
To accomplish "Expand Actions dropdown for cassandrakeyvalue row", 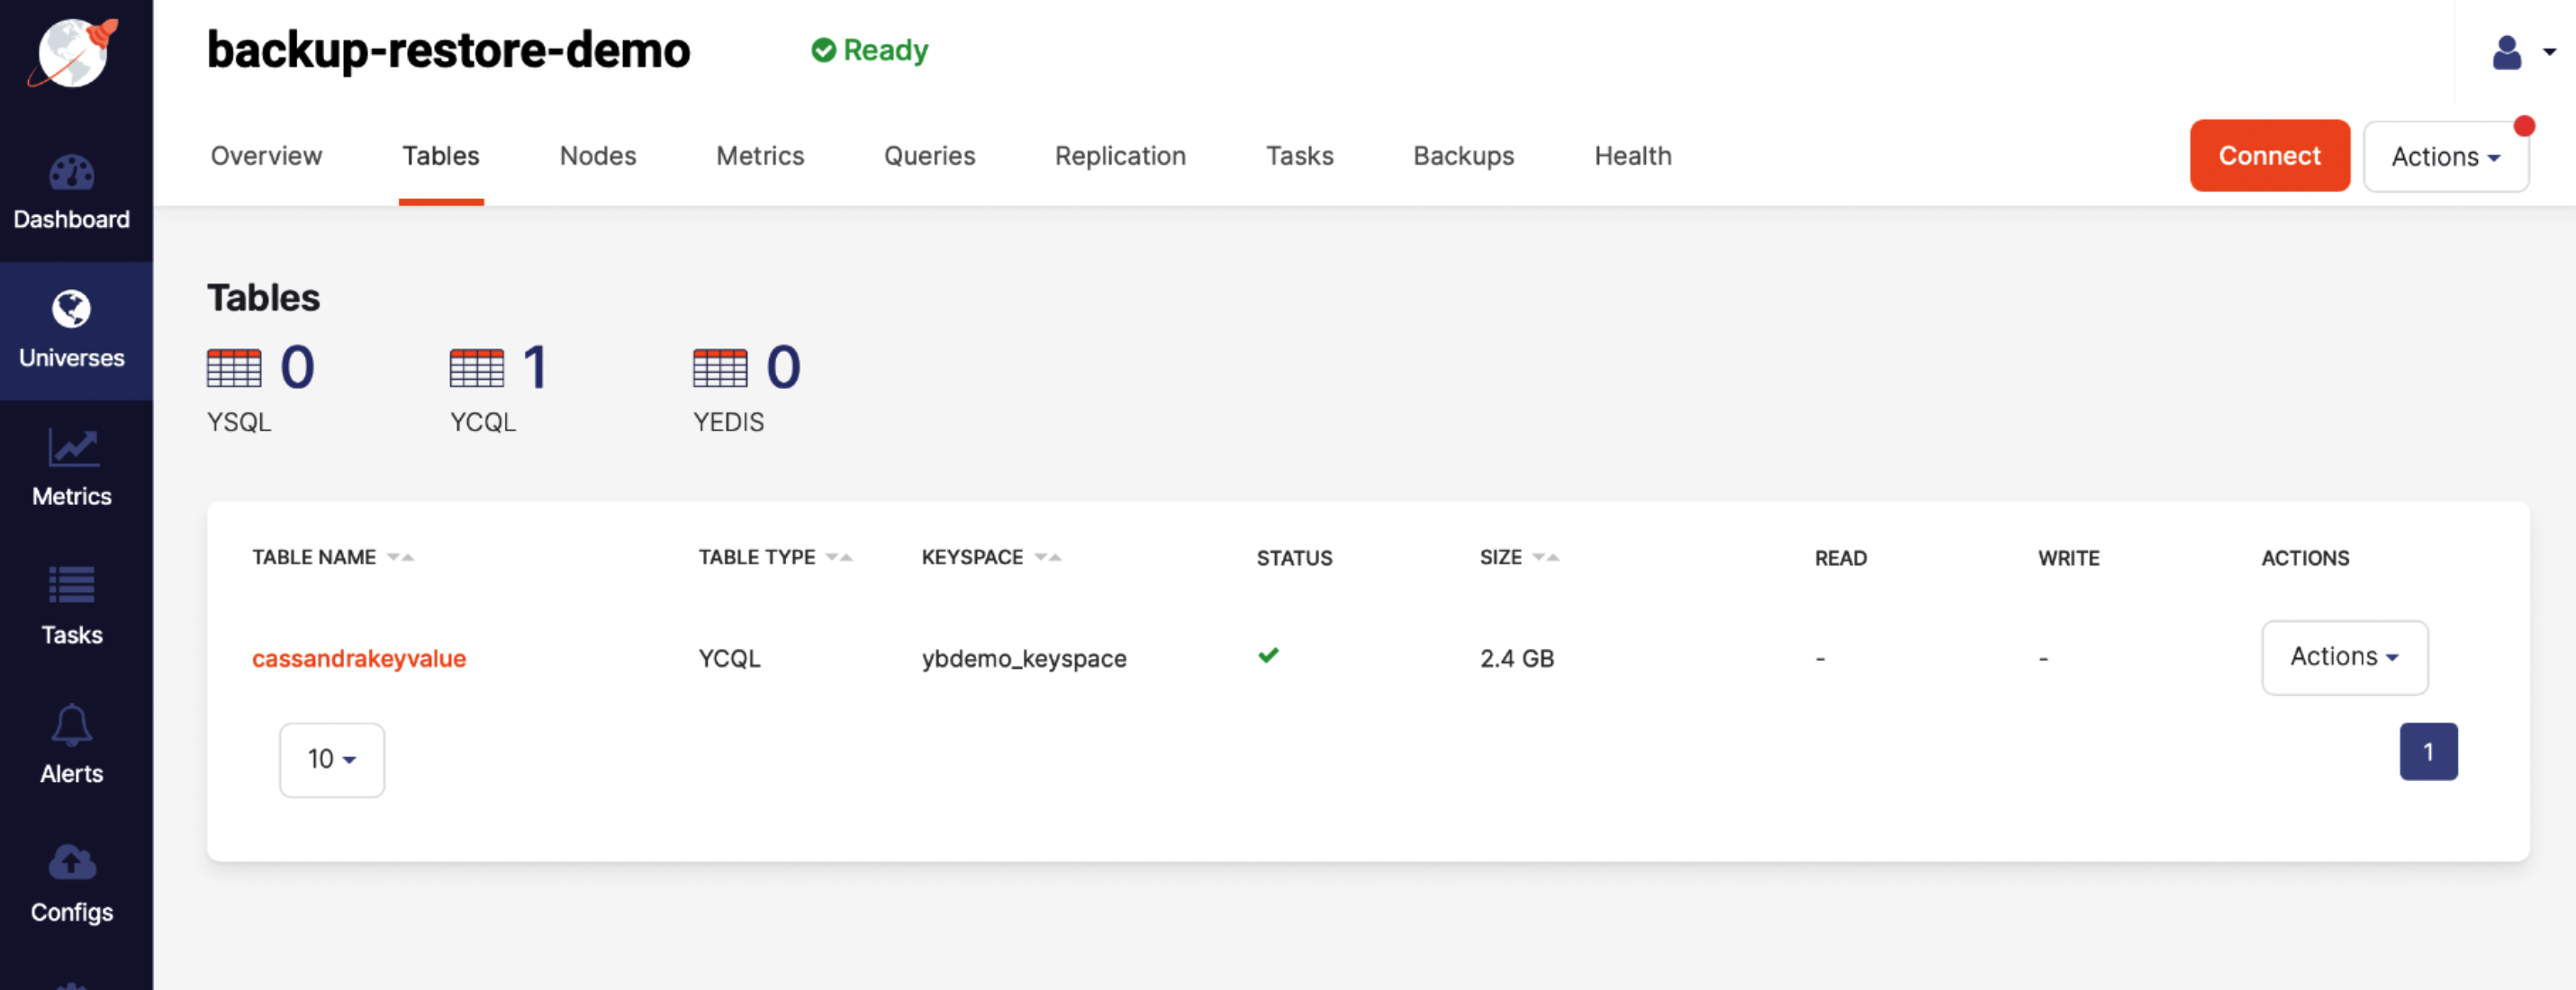I will (x=2344, y=657).
